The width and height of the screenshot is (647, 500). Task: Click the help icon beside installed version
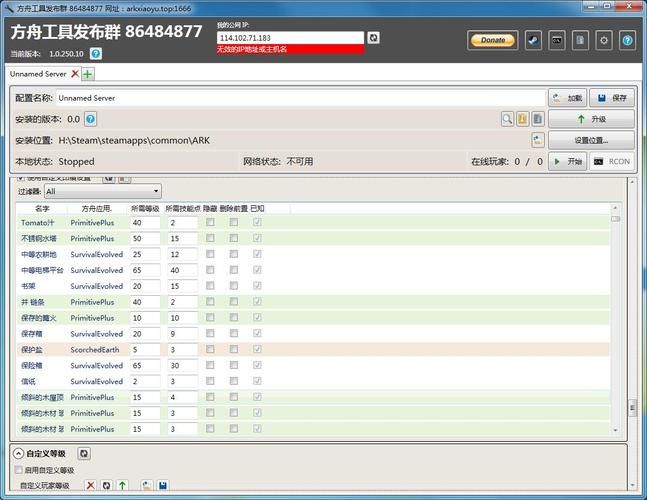91,119
